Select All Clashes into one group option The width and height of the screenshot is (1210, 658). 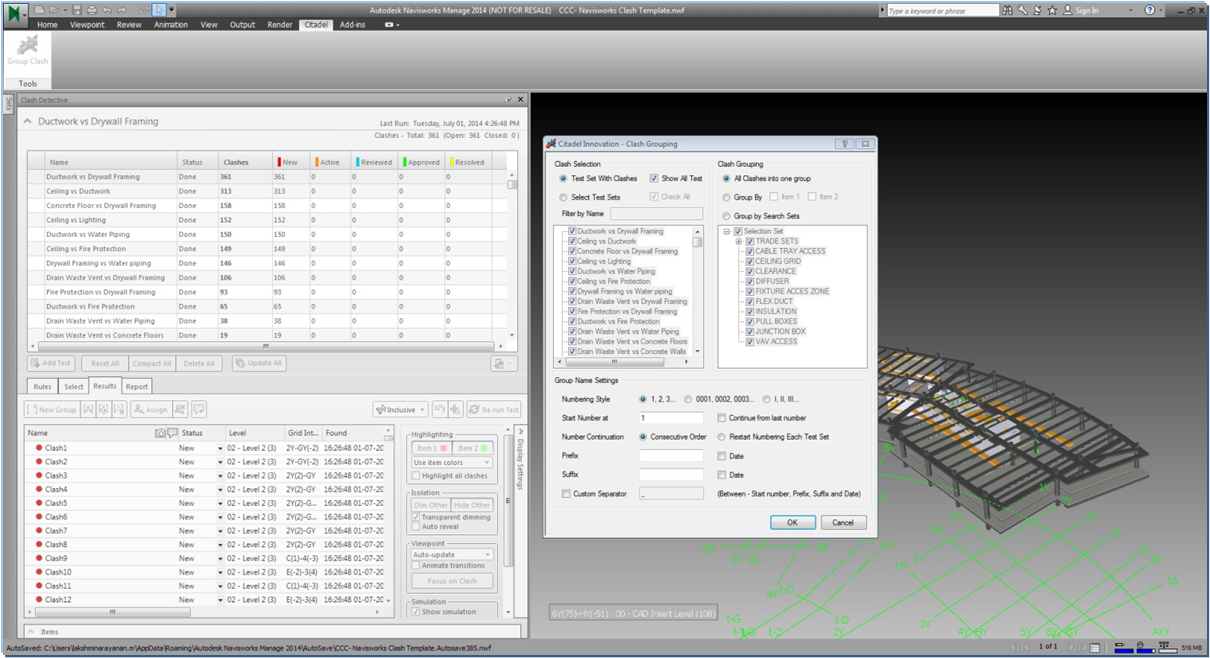coord(726,178)
